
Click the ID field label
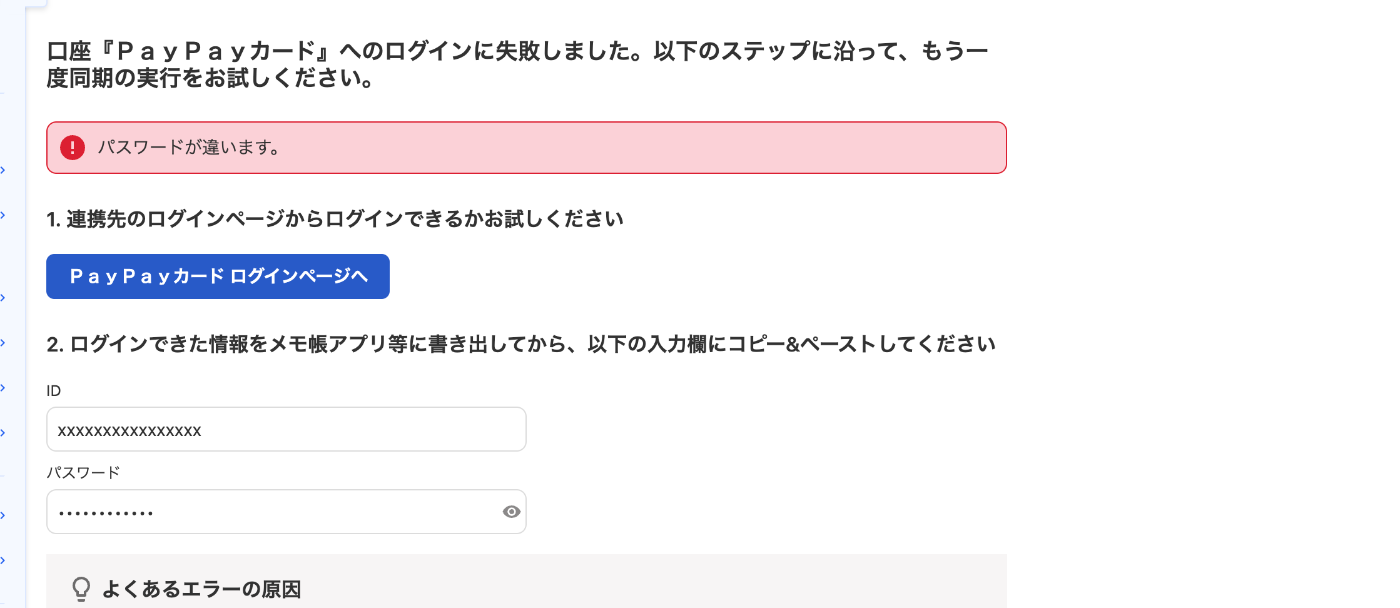54,391
